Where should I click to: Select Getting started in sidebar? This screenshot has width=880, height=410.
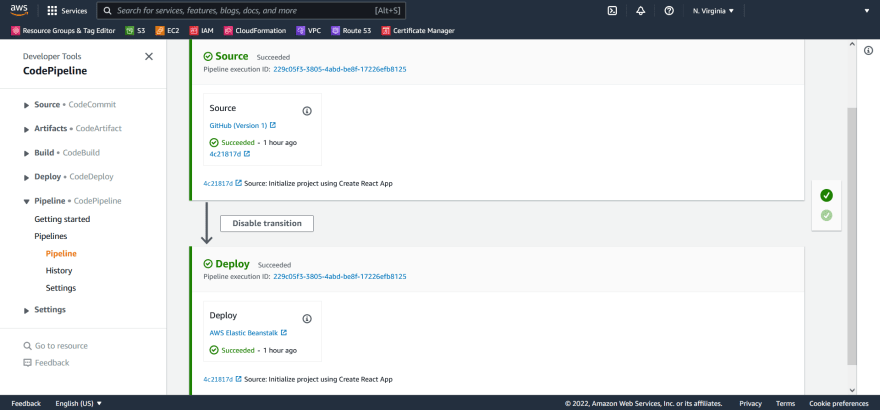tap(62, 219)
